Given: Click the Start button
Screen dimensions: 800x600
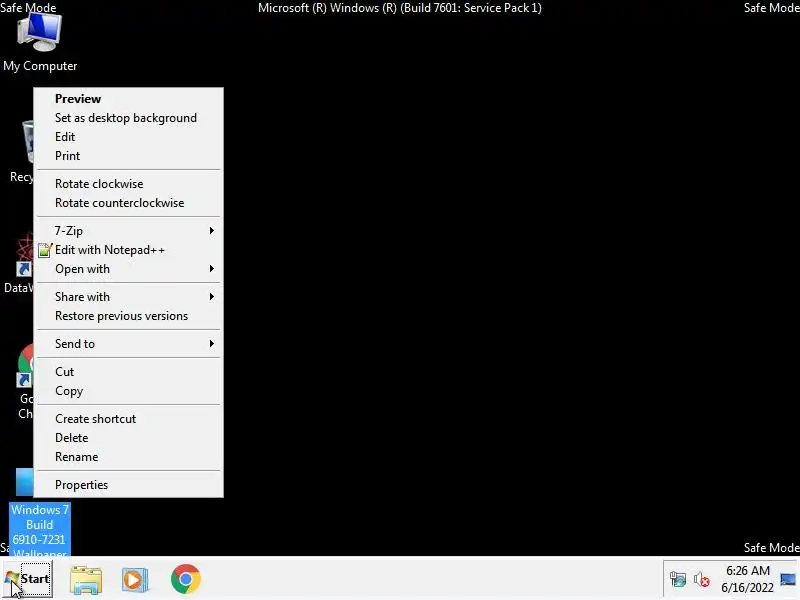Looking at the screenshot, I should coord(28,579).
